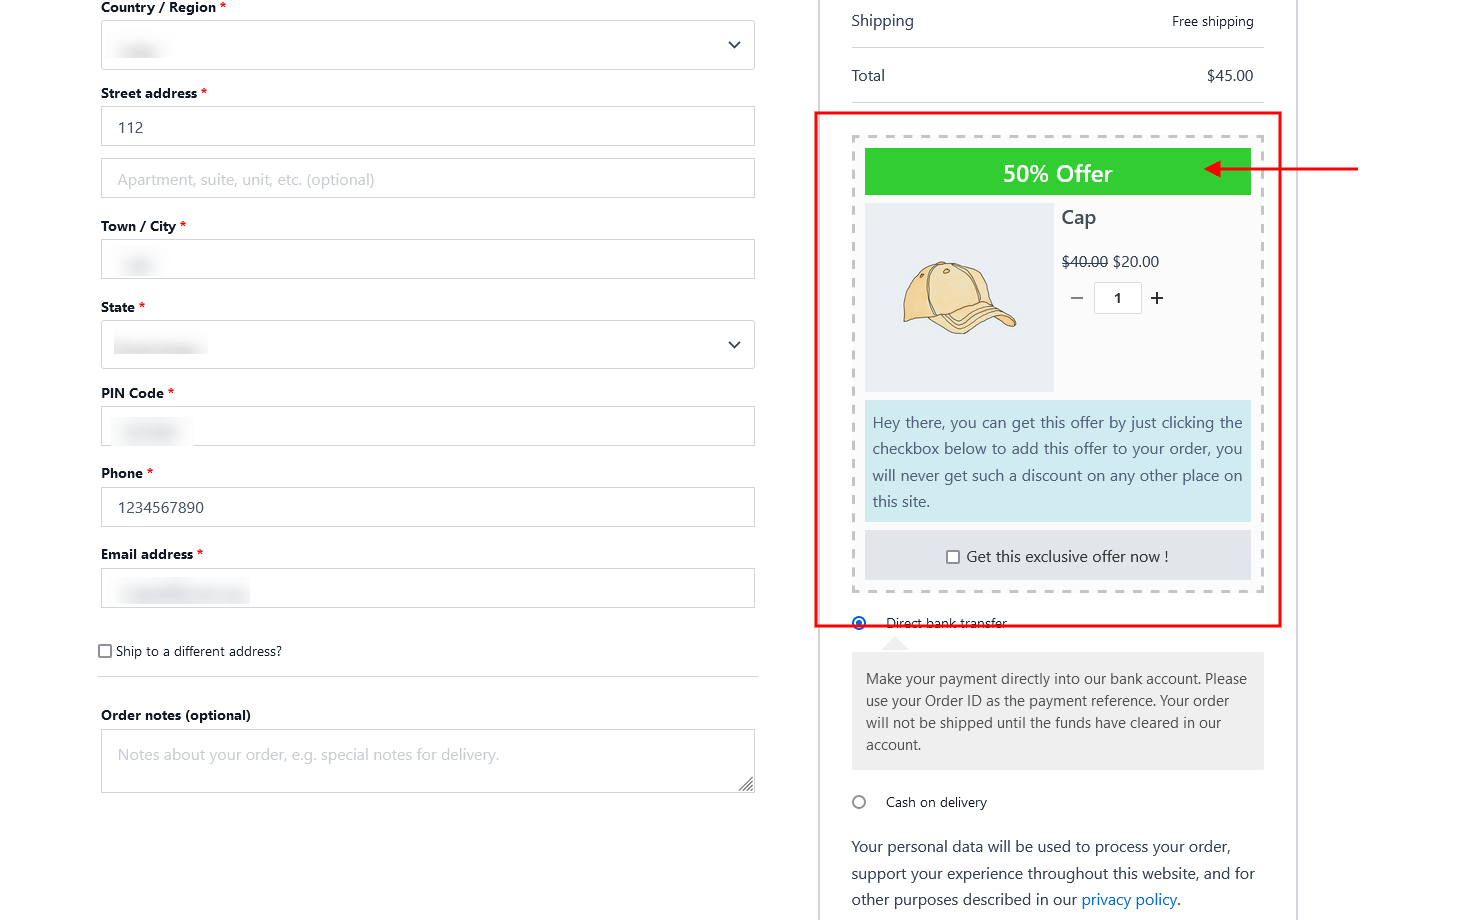The width and height of the screenshot is (1466, 920).
Task: Focus the Apartment, suite, unit field
Action: click(427, 179)
